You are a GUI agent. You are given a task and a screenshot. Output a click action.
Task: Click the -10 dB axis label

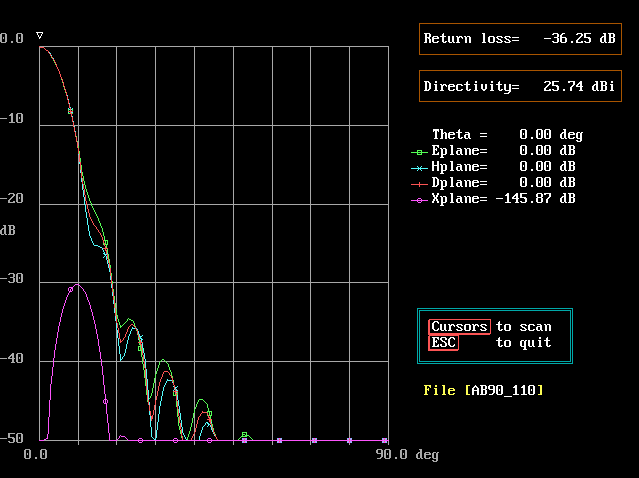(x=12, y=119)
